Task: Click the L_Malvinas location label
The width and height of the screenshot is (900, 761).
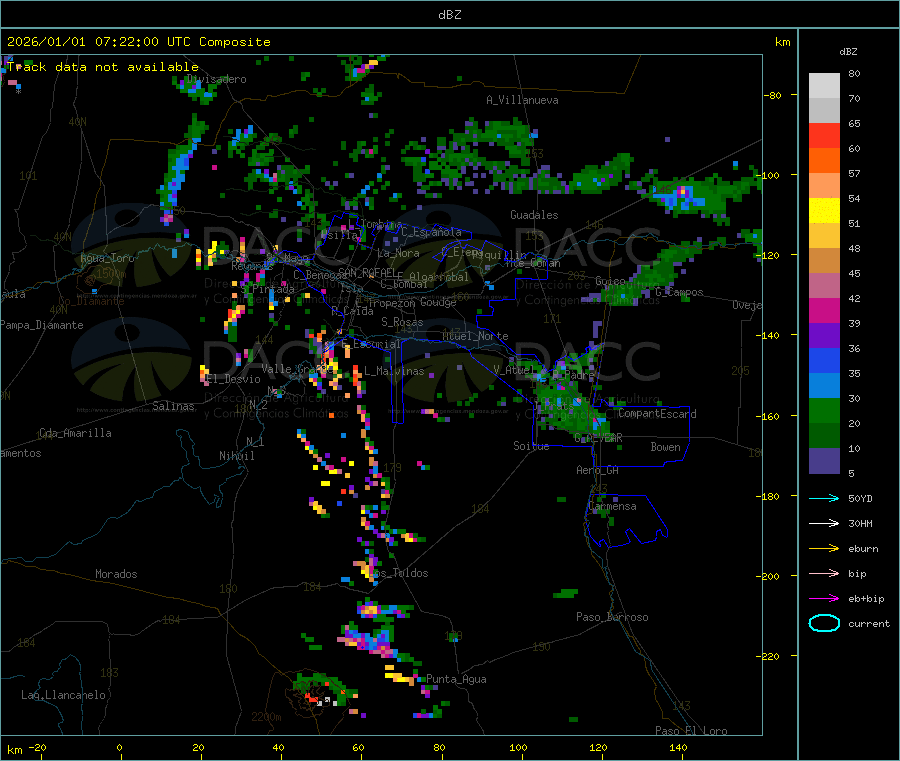Action: pos(394,371)
